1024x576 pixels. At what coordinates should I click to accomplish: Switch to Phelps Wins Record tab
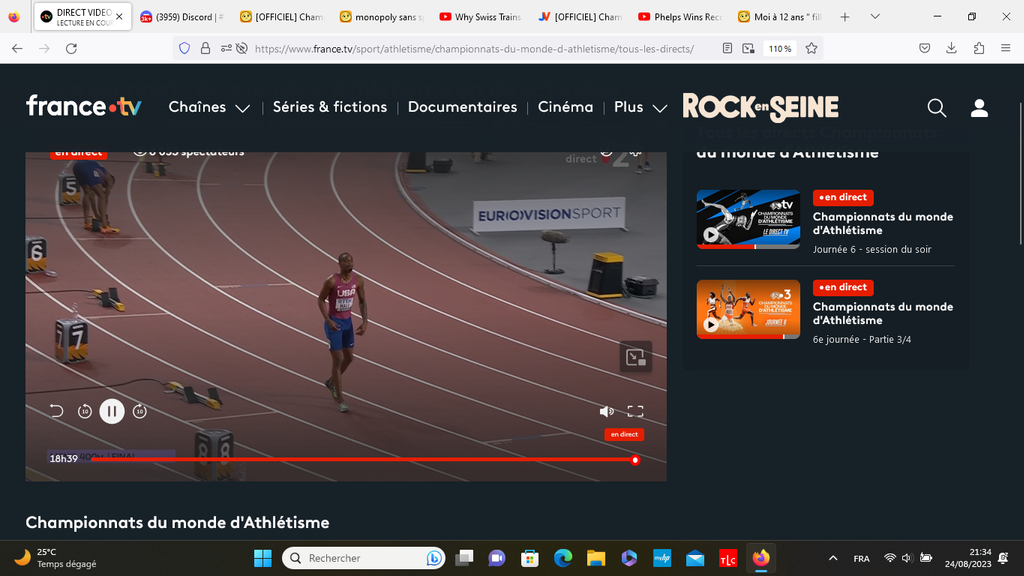(680, 17)
